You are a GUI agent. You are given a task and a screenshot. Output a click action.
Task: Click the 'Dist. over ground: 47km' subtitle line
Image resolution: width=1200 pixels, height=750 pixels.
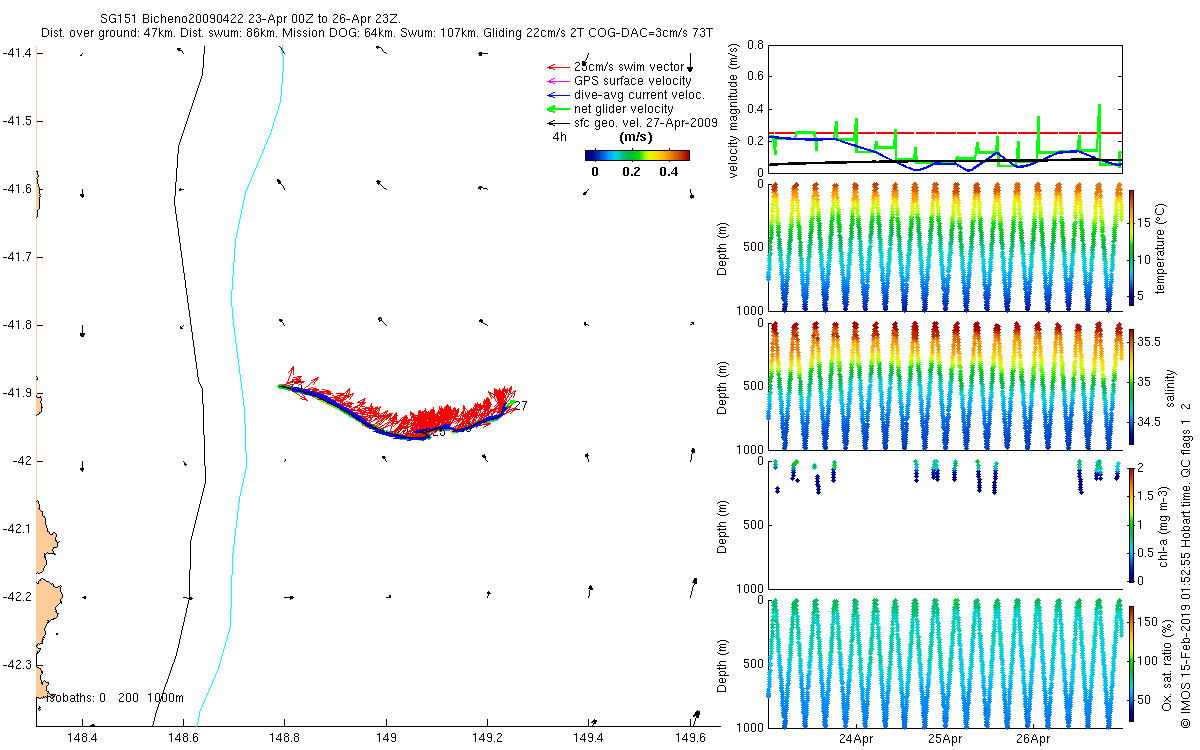tap(375, 33)
